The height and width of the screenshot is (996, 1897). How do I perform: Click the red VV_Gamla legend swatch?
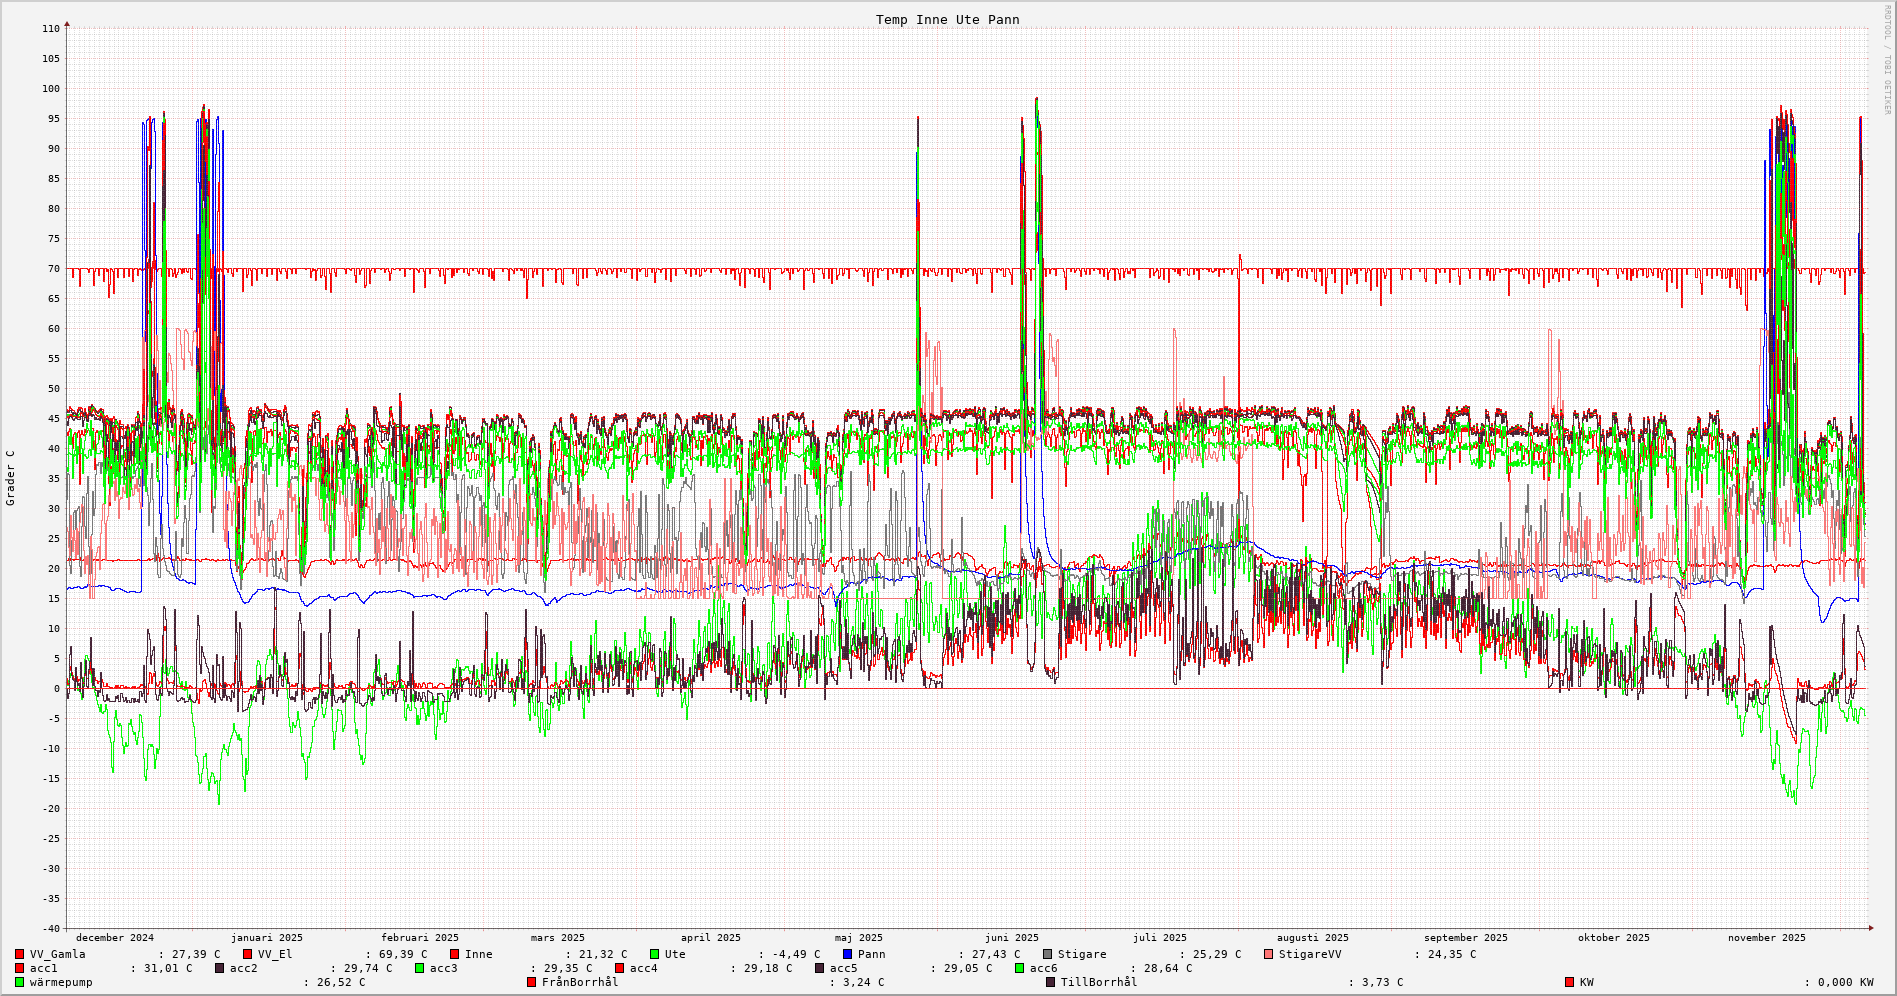[x=20, y=954]
